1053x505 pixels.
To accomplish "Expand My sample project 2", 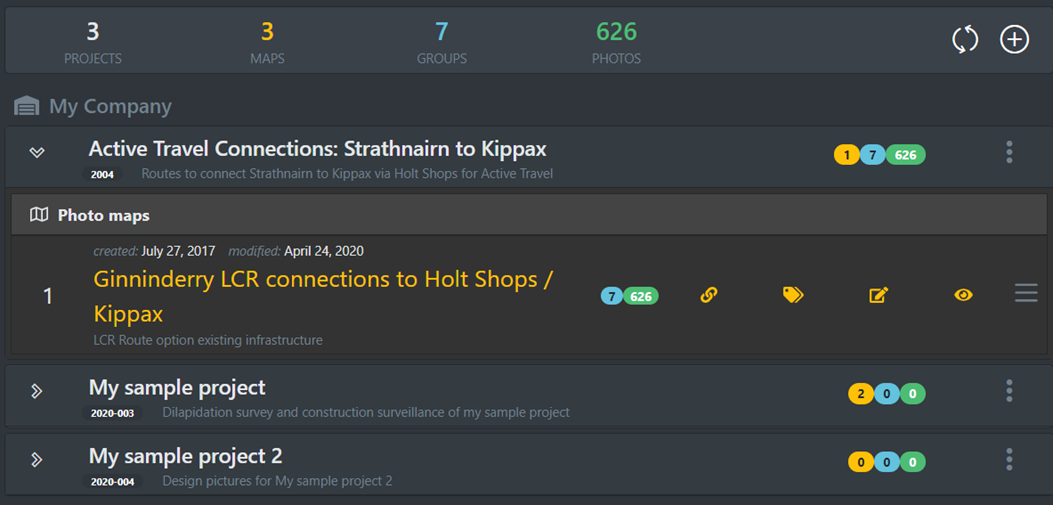I will (x=37, y=459).
